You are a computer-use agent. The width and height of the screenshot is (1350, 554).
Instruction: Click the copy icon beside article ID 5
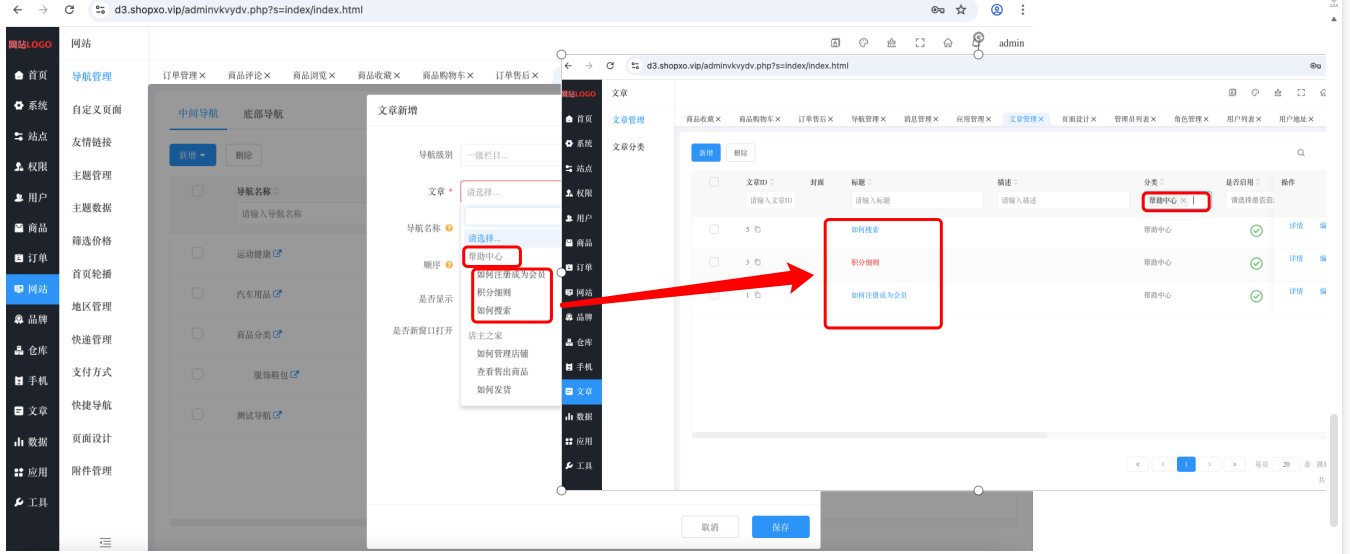coord(758,230)
